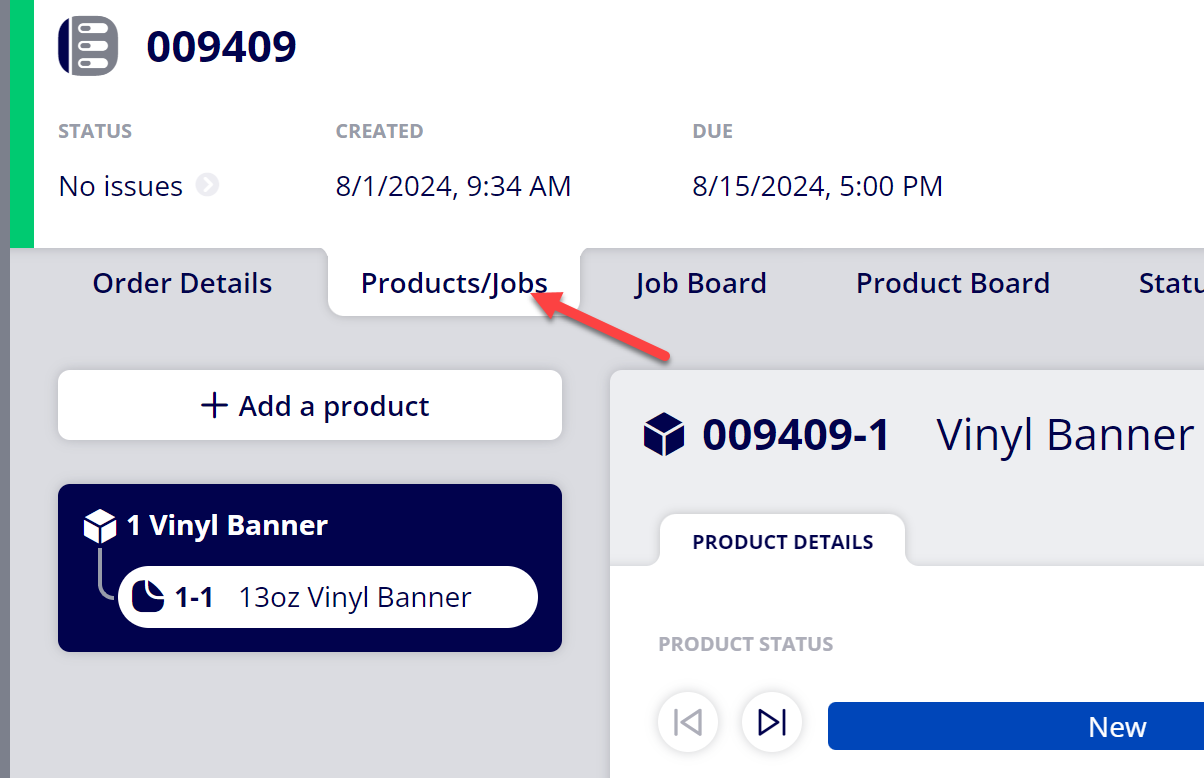This screenshot has width=1204, height=778.
Task: Advance to next product status
Action: point(772,721)
